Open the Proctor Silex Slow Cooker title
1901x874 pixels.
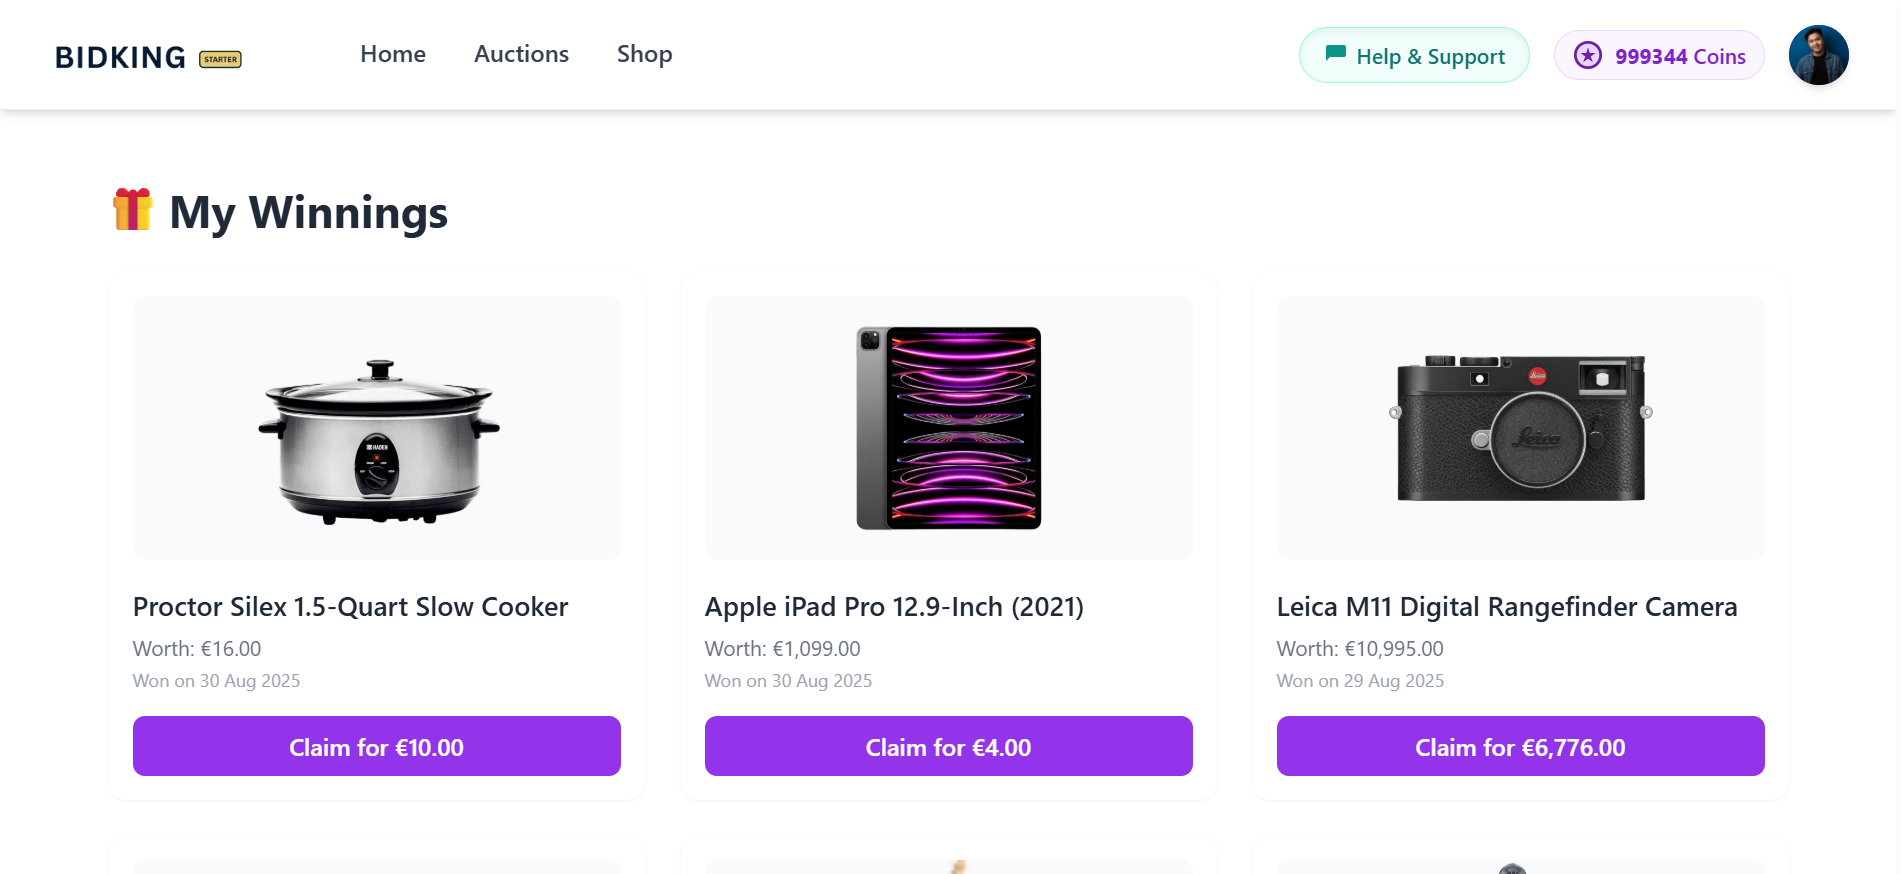coord(350,607)
